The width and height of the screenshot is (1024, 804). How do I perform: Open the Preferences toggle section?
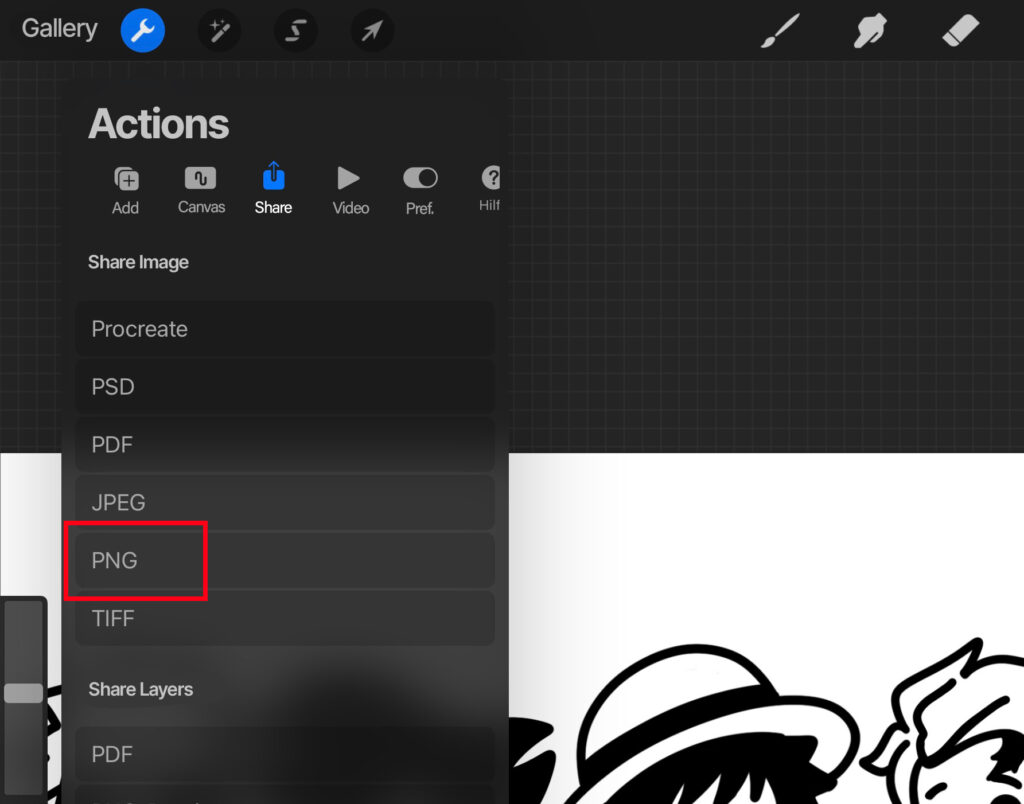[420, 188]
